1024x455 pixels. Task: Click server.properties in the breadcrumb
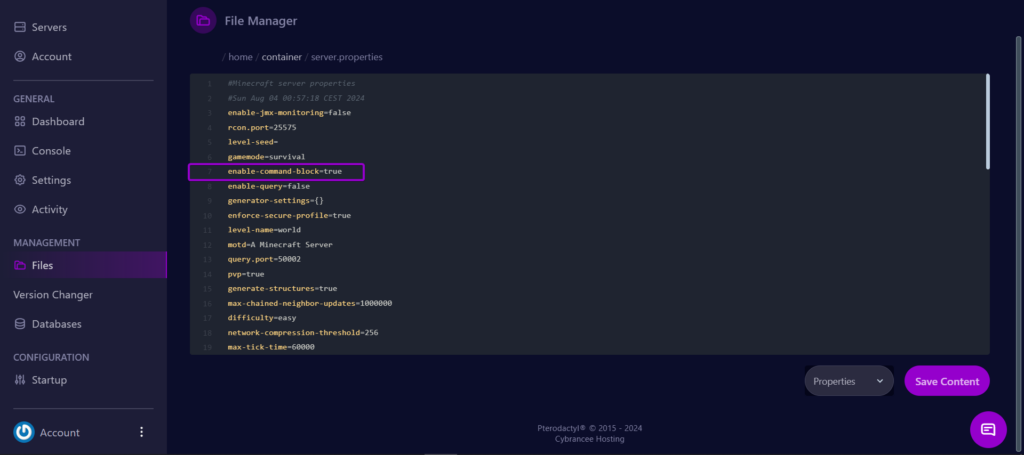[x=347, y=57]
